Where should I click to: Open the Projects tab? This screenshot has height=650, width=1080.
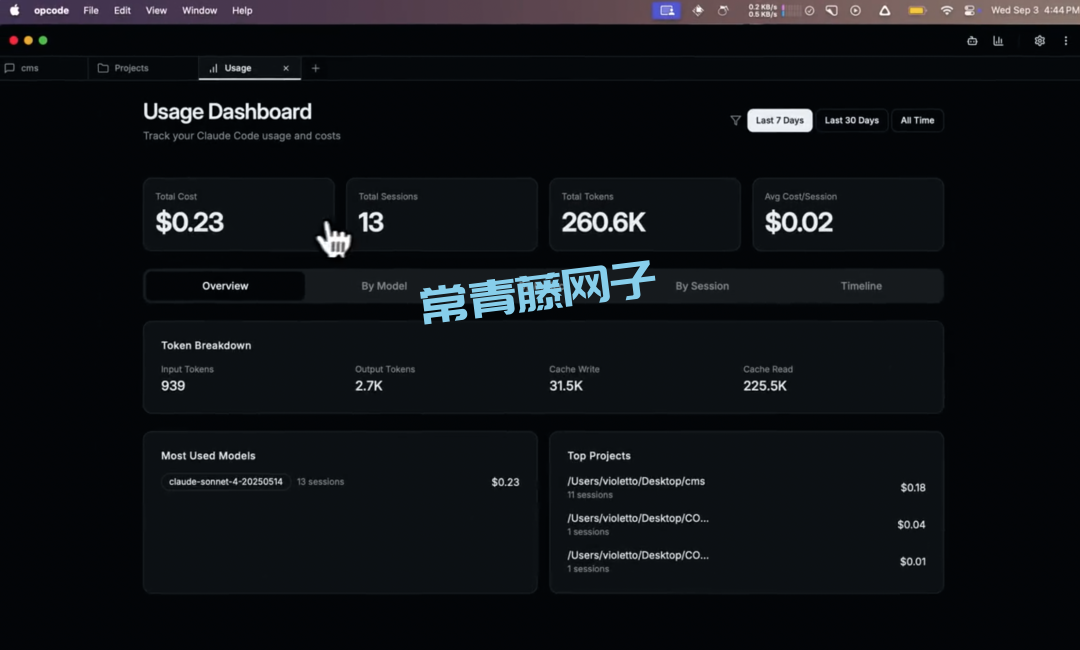coord(131,68)
